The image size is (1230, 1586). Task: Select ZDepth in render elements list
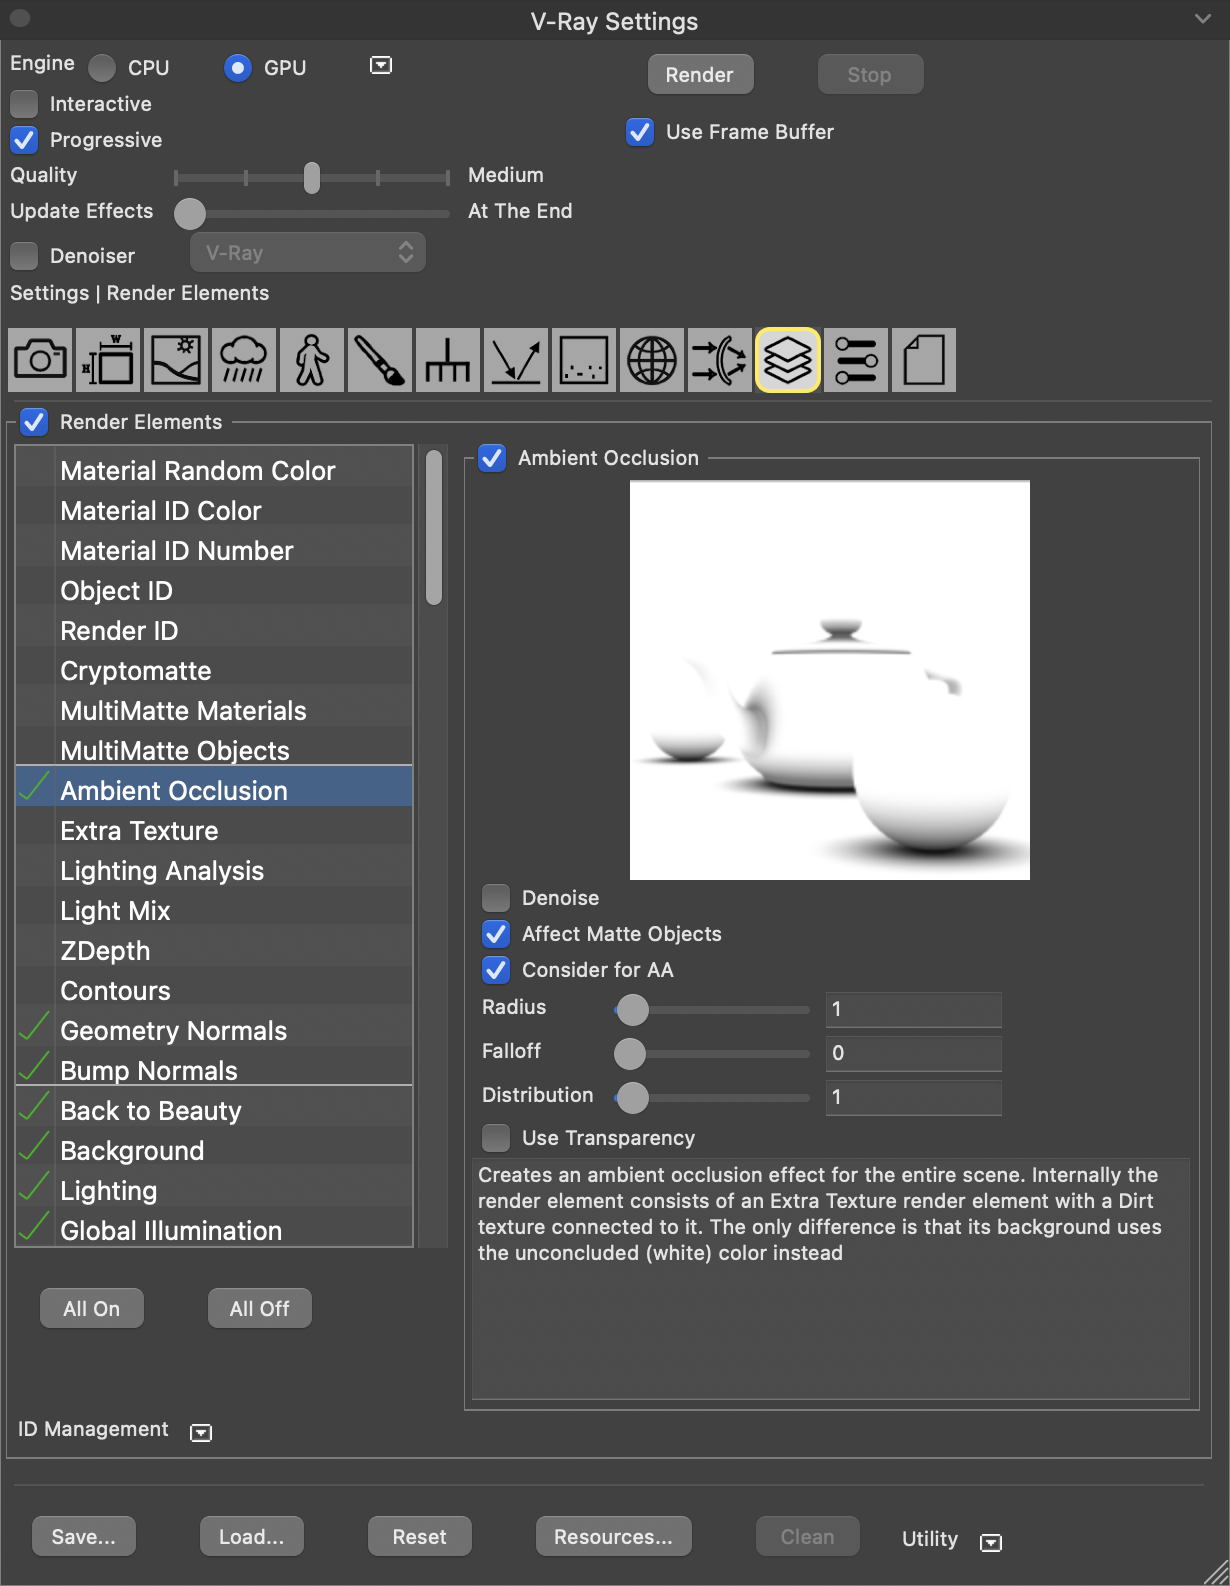tap(105, 951)
